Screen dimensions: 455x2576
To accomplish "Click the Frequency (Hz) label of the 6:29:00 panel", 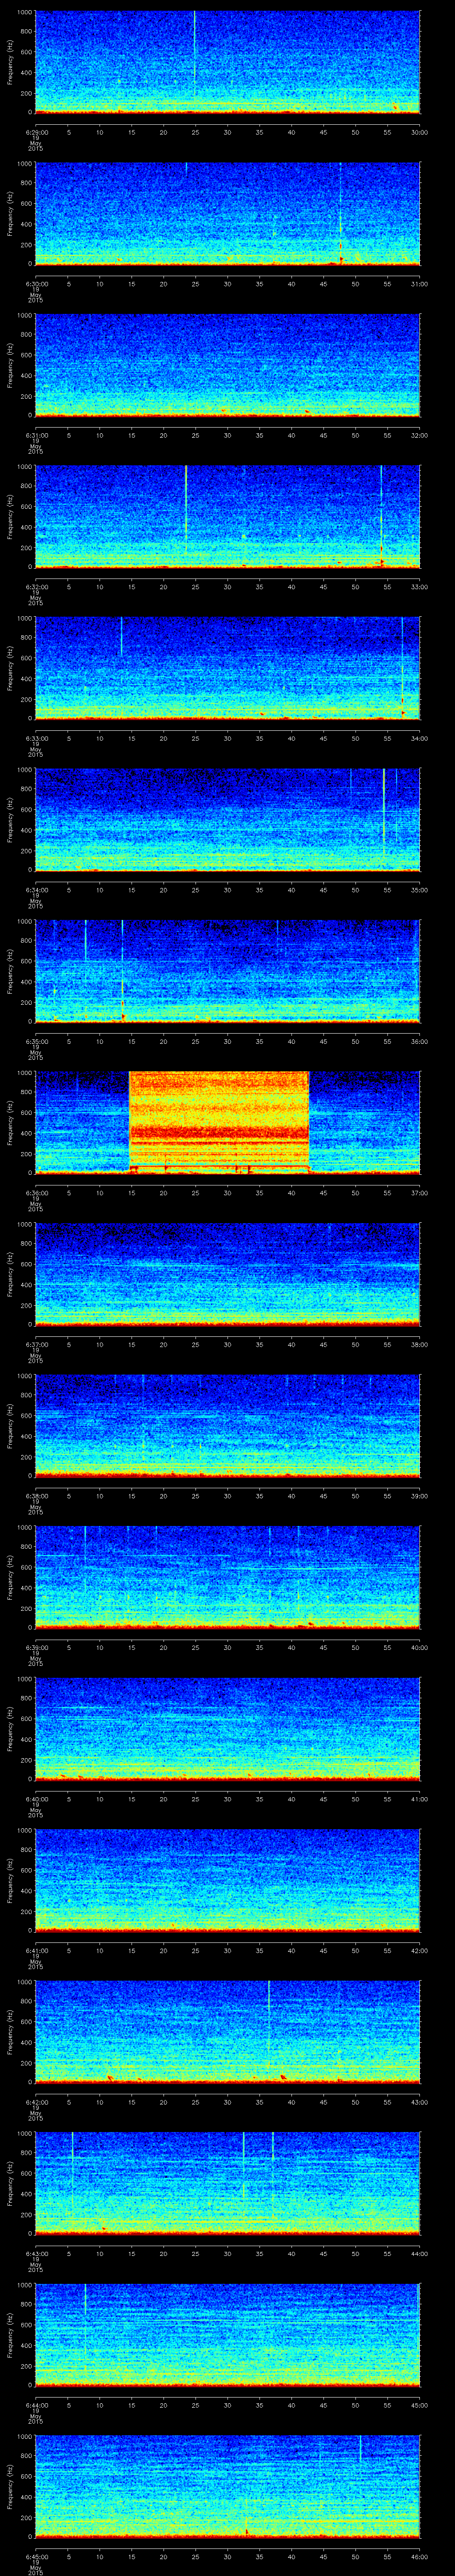I will pos(10,62).
